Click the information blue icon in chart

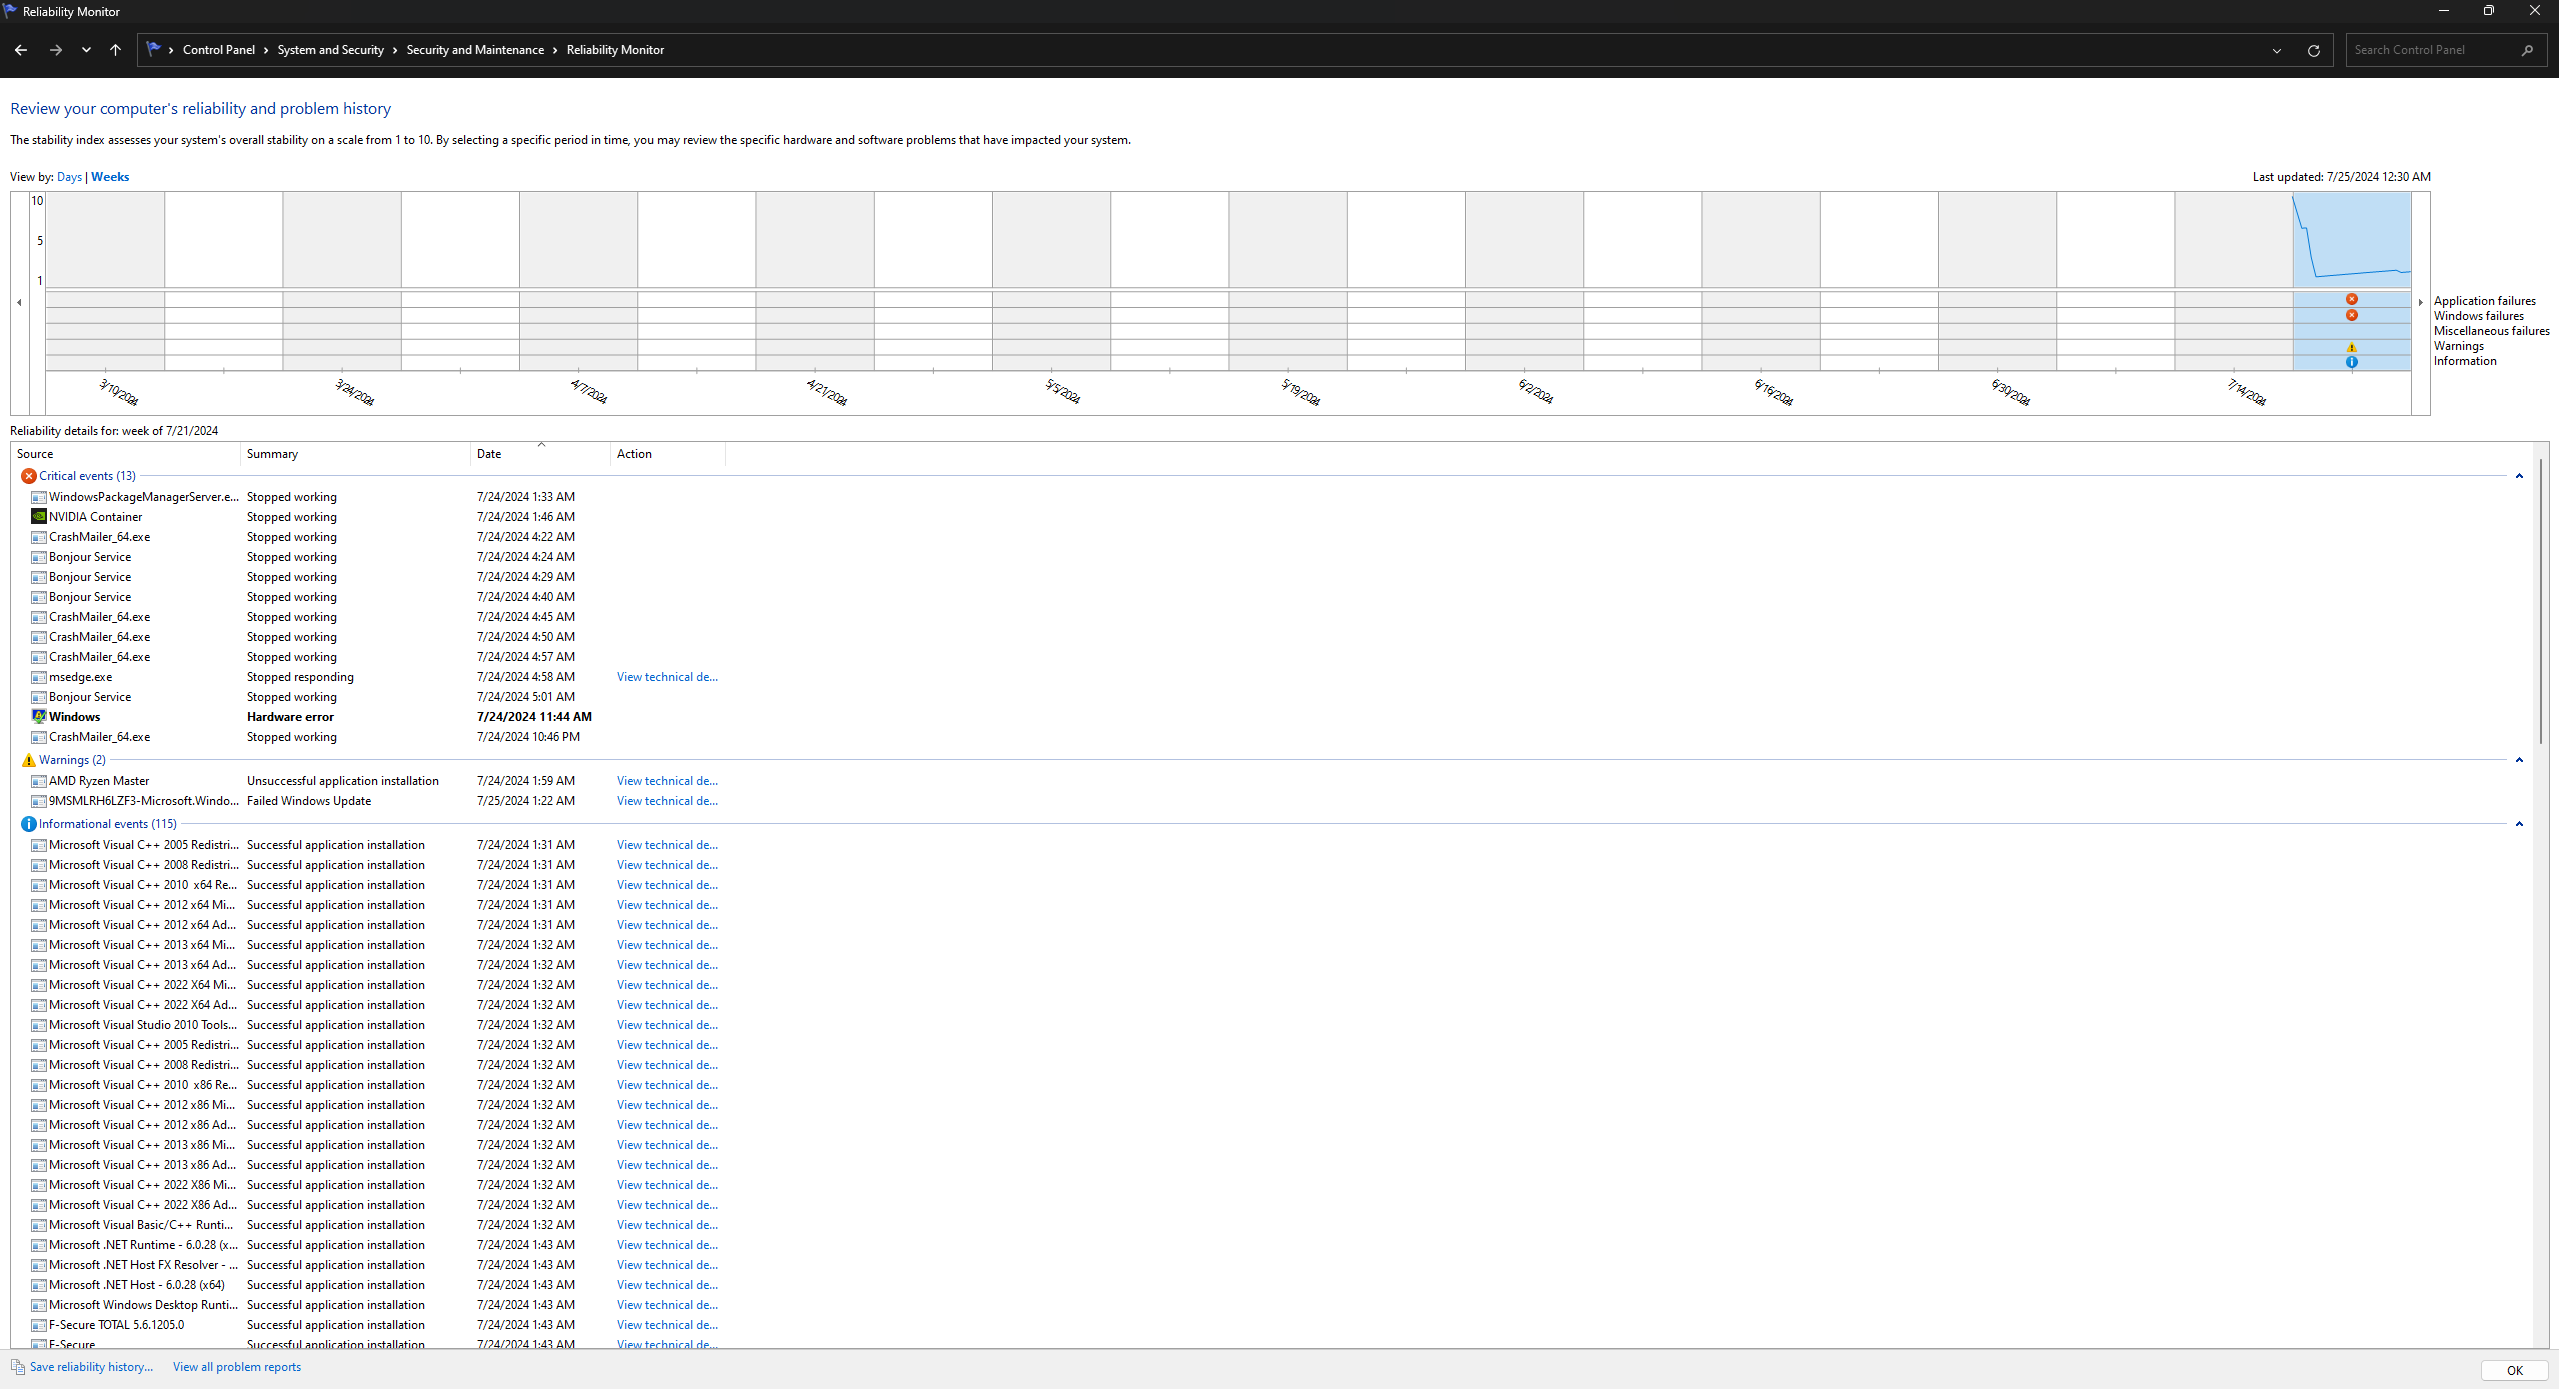[2352, 362]
